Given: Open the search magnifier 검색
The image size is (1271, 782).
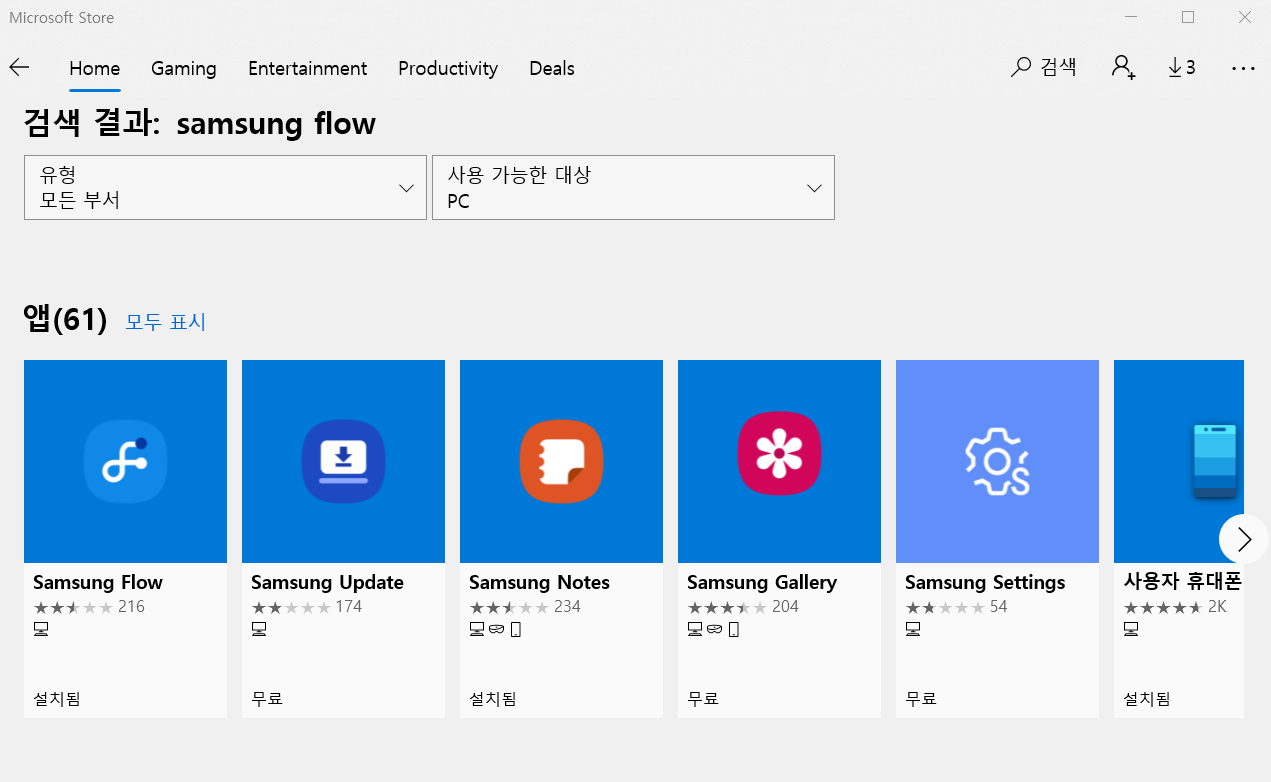Looking at the screenshot, I should pyautogui.click(x=1043, y=68).
